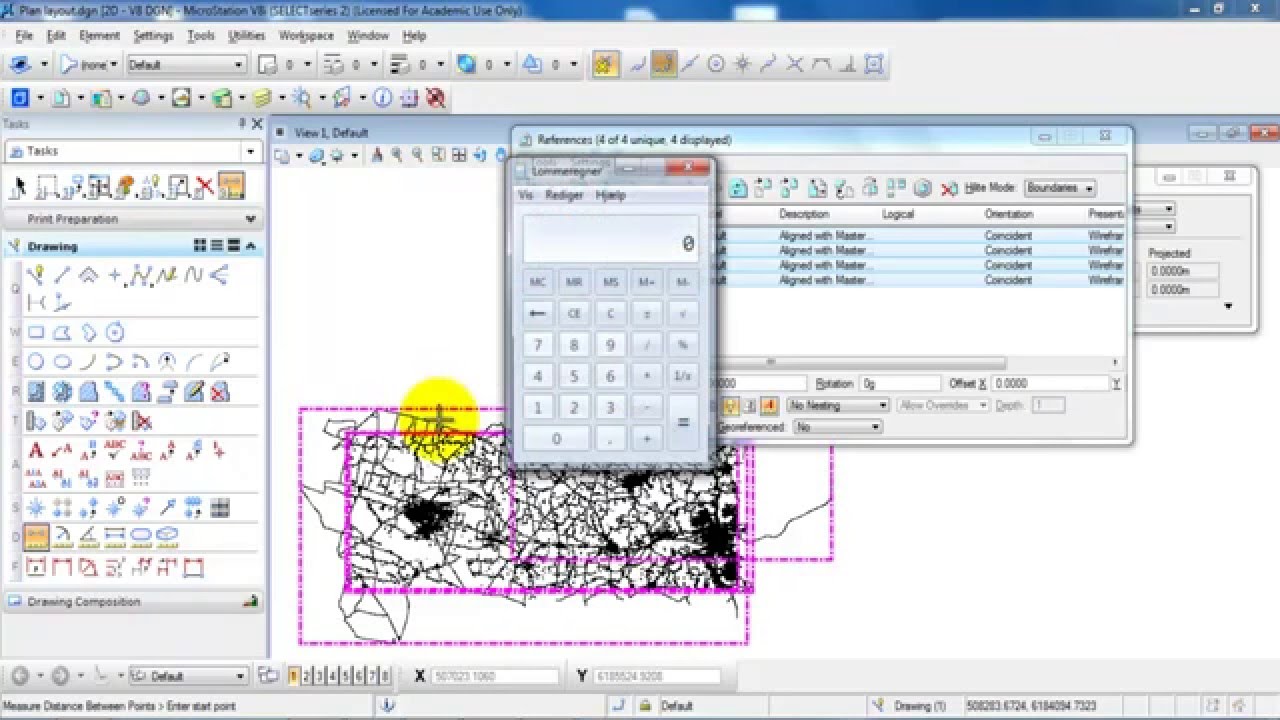
Task: Click Zoom In magnifier in View 1 toolbar
Action: [397, 155]
